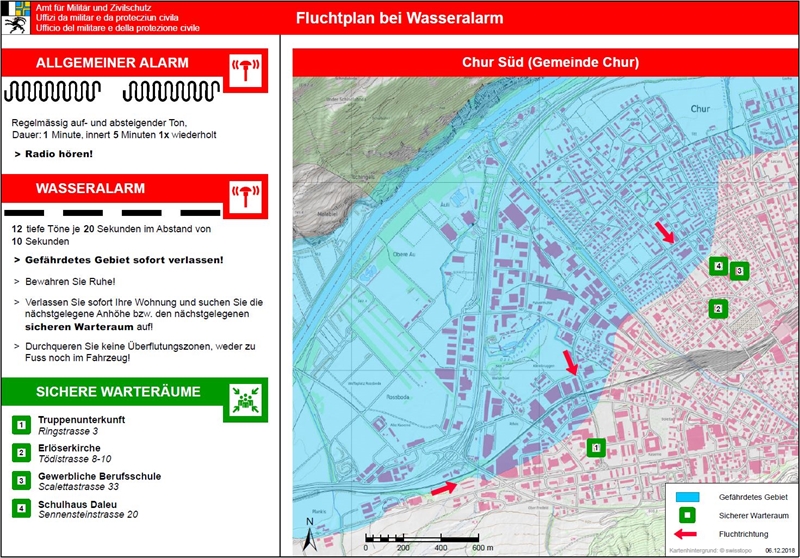
Task: Select map marker 1 near the railway
Action: click(x=596, y=448)
